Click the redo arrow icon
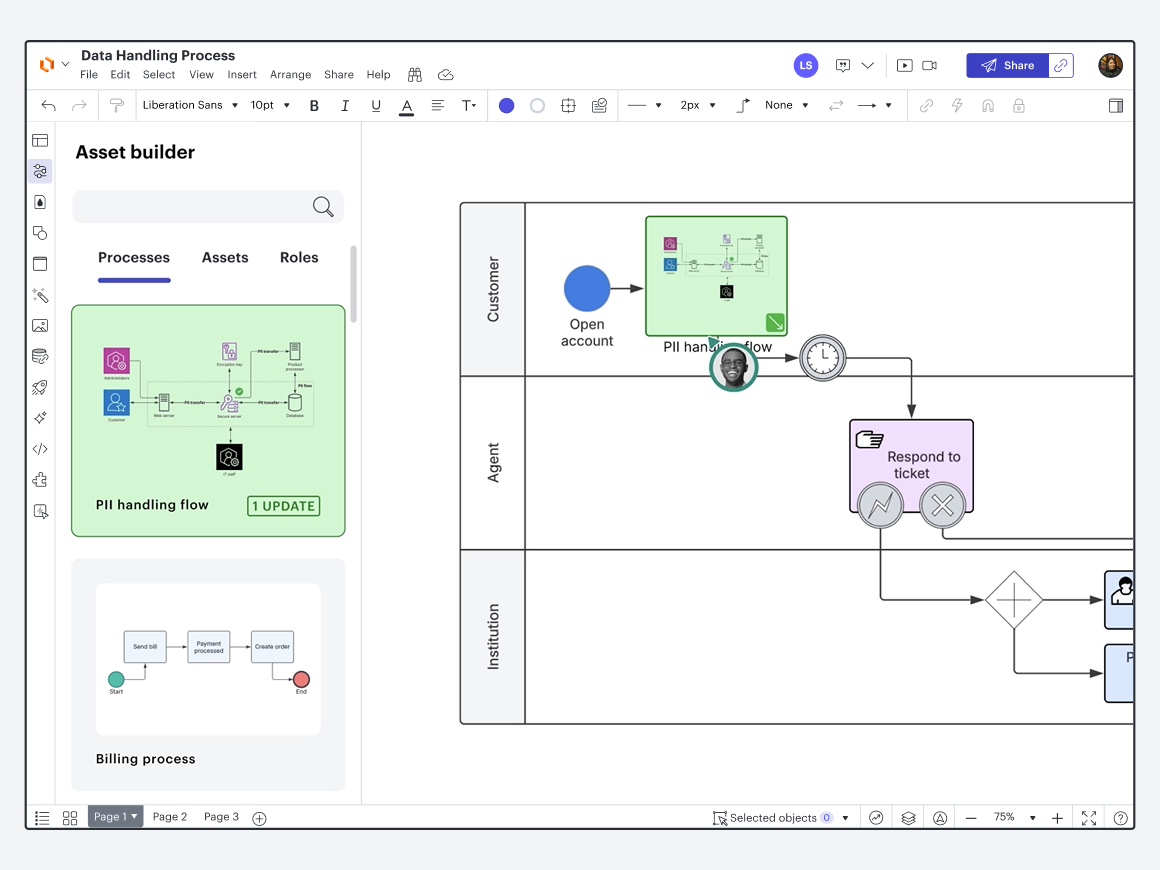 [79, 106]
